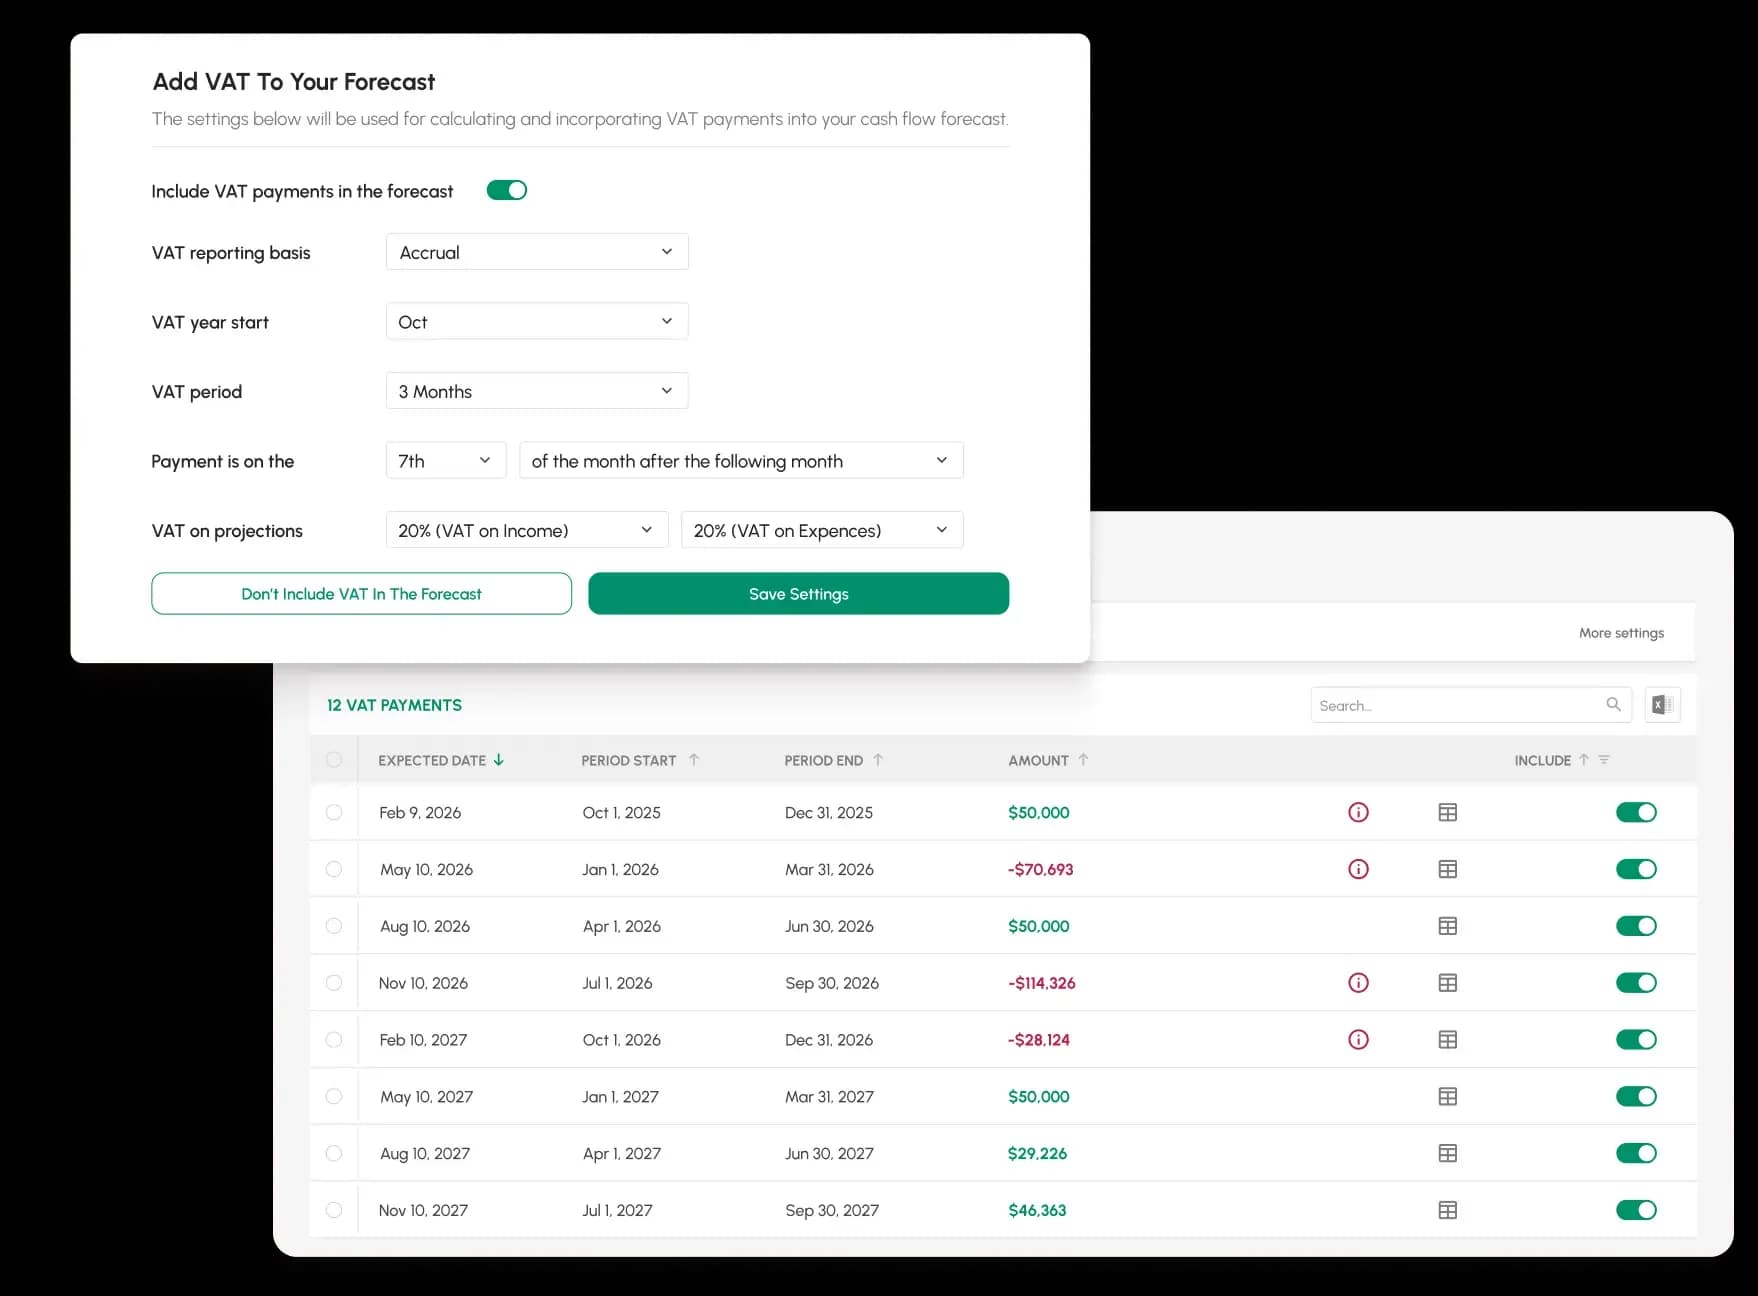The image size is (1758, 1296).
Task: Click the Excel export icon
Action: coord(1662,705)
